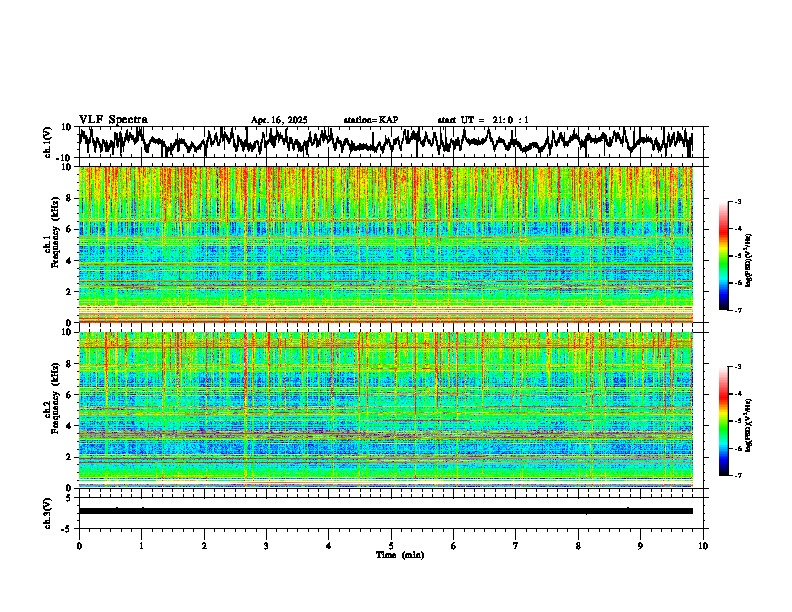Screen dimensions: 792x612
Task: Click the ch.2 spectrogram color scale bar
Action: [x=724, y=421]
